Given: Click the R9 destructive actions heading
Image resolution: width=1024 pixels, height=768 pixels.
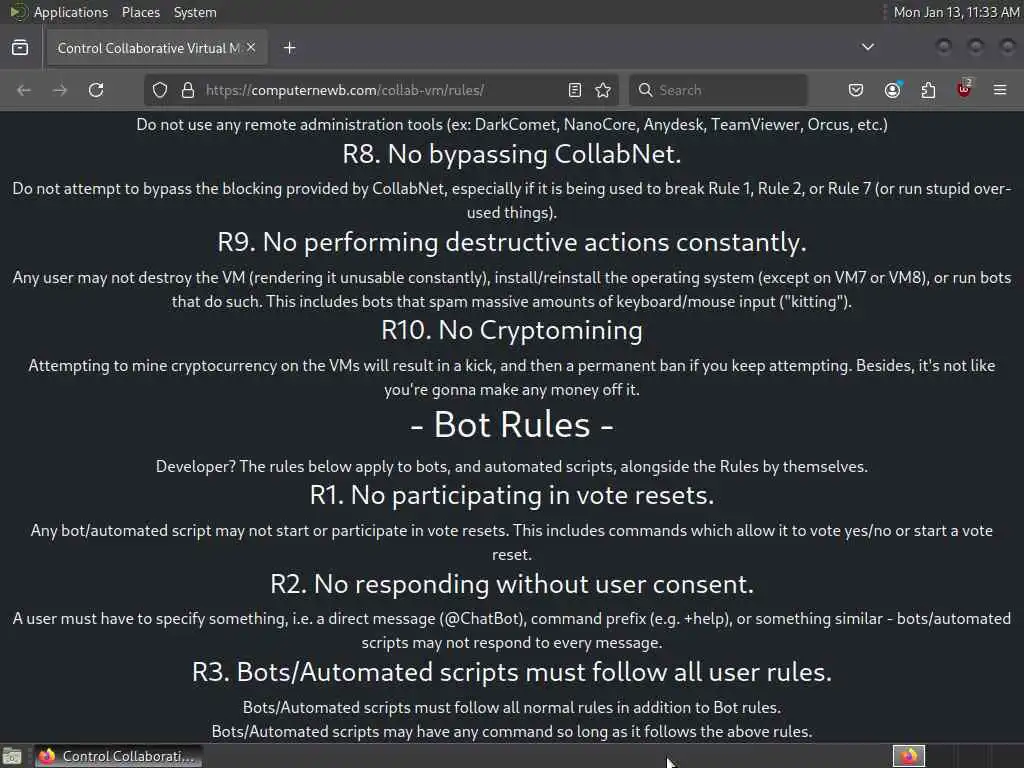Looking at the screenshot, I should [512, 243].
